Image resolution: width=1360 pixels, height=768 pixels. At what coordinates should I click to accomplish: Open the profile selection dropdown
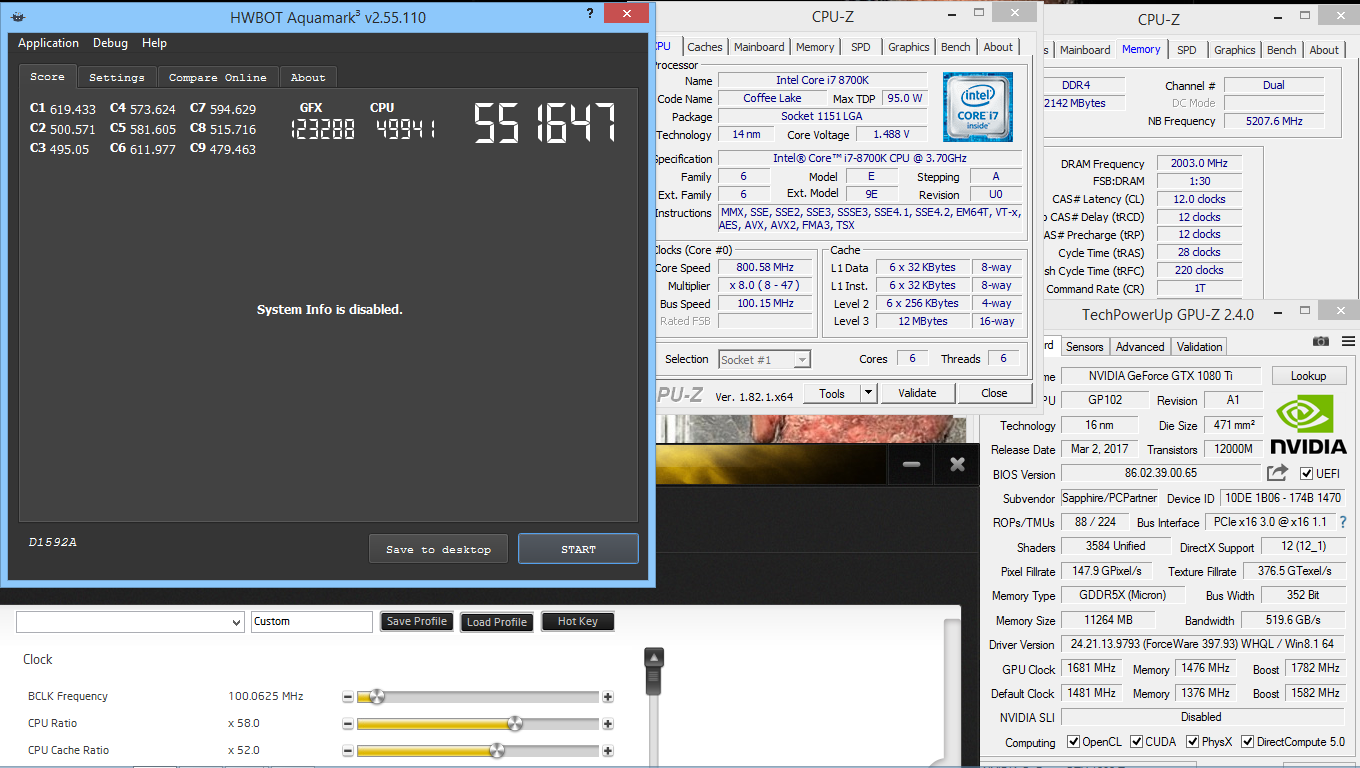point(130,622)
